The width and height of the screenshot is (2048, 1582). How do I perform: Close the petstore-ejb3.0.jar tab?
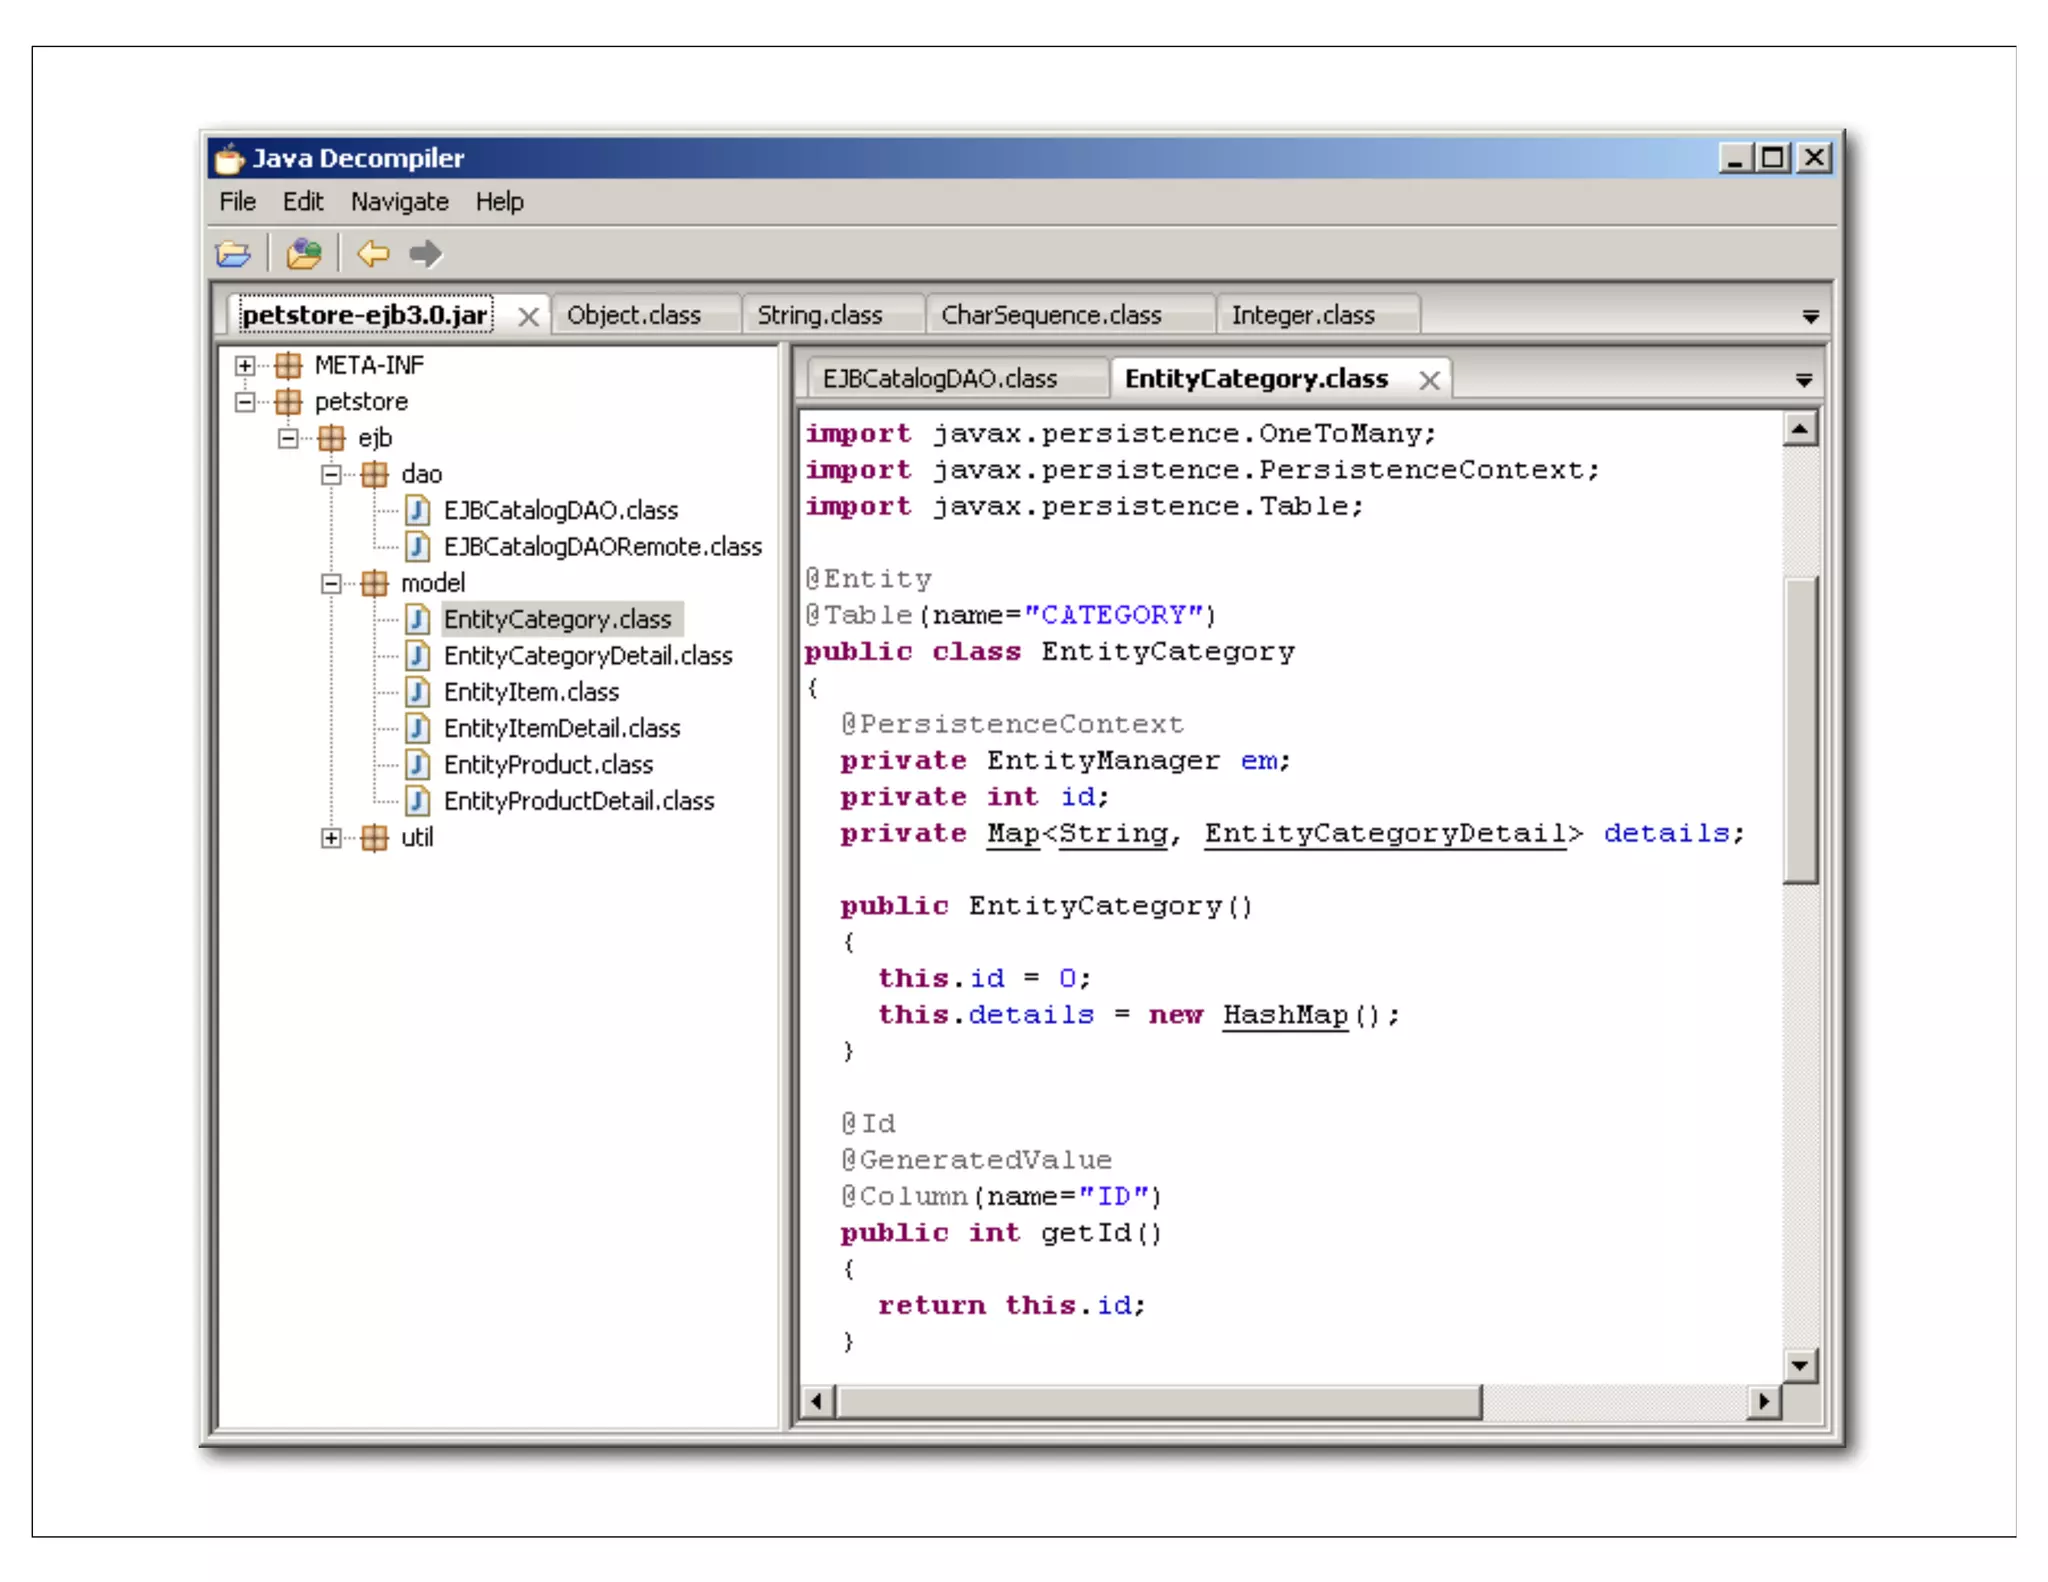tap(528, 317)
